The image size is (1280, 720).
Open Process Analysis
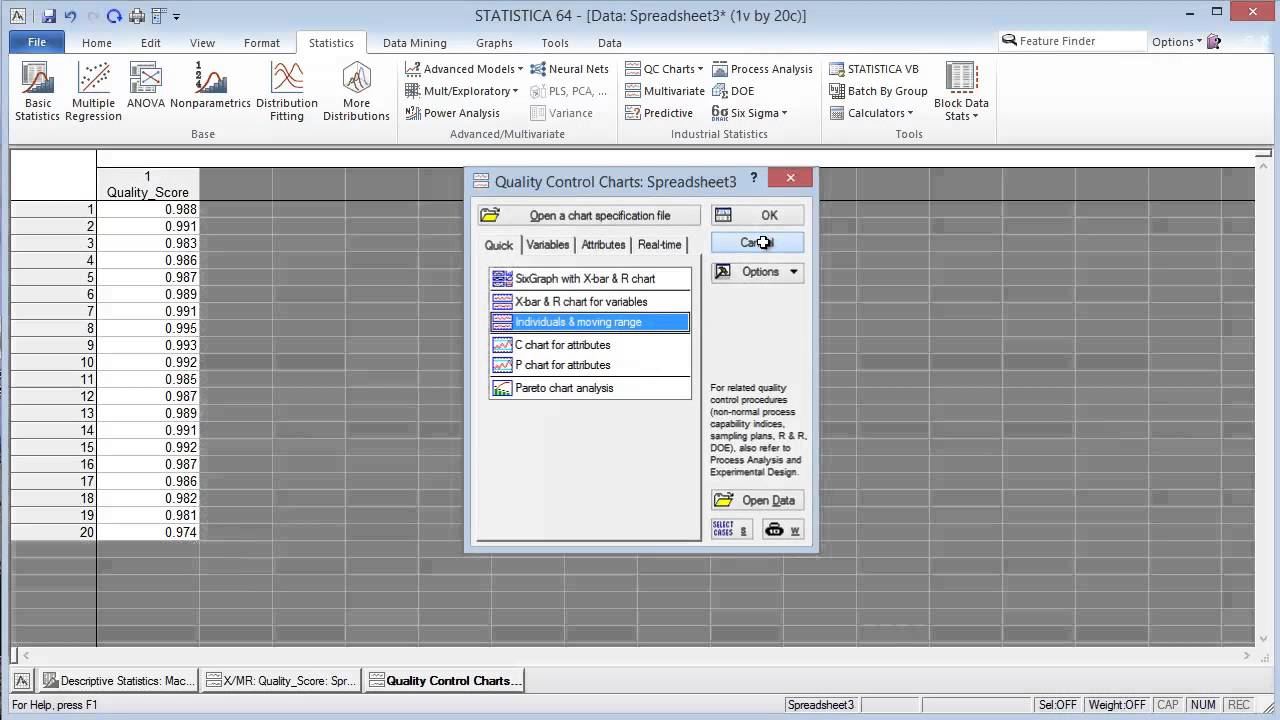point(762,69)
